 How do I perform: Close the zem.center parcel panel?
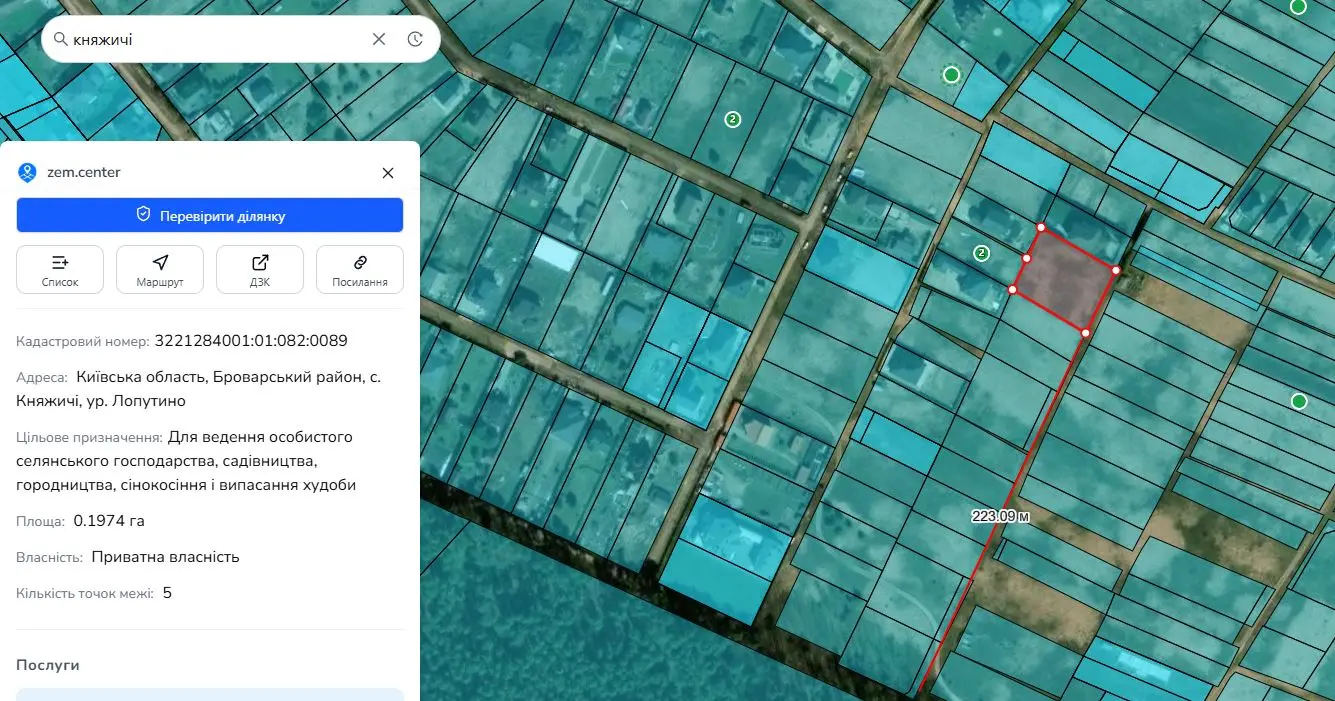[x=388, y=173]
